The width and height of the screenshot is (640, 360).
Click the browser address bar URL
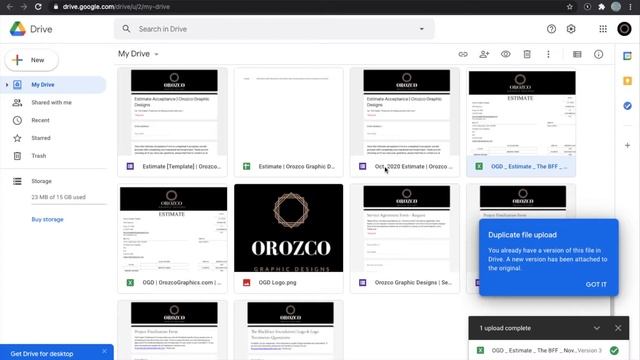(116, 7)
